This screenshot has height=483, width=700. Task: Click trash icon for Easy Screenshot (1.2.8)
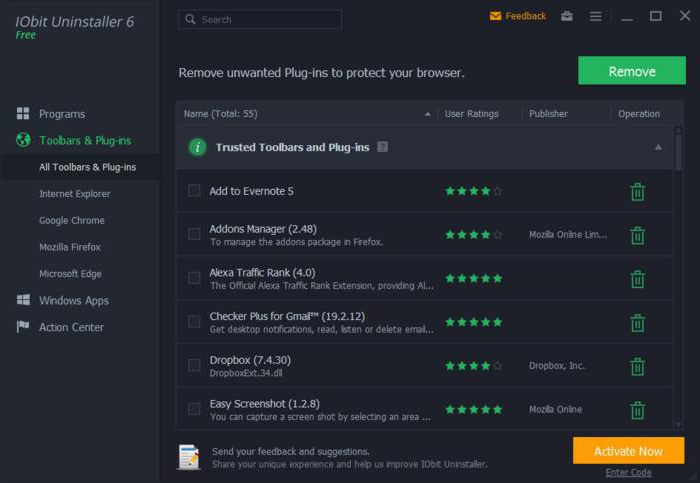(638, 410)
